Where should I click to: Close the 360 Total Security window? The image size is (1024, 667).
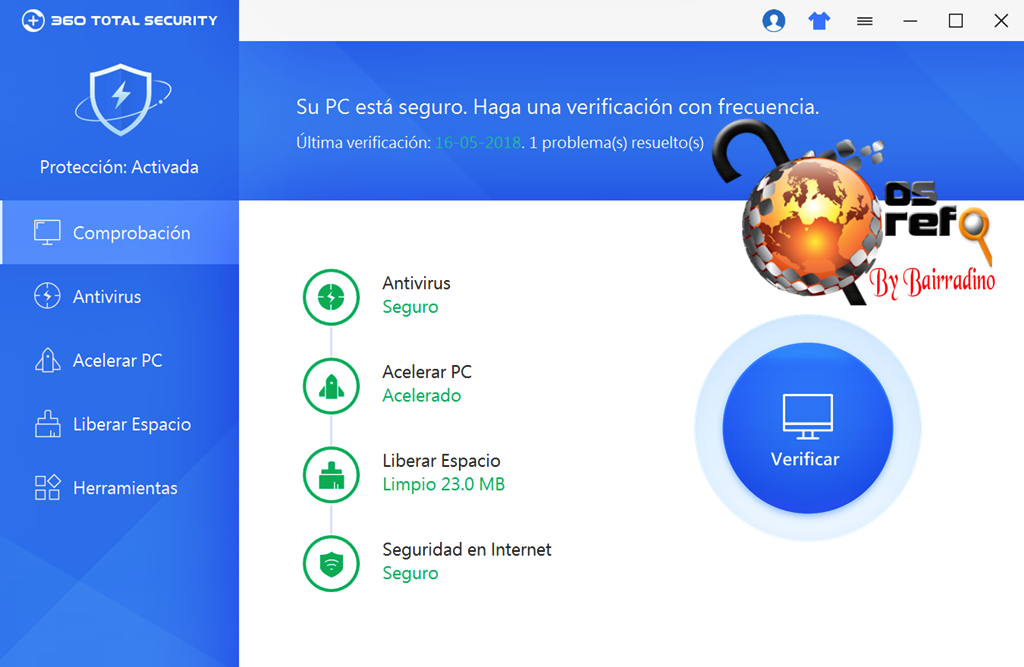click(x=1001, y=21)
